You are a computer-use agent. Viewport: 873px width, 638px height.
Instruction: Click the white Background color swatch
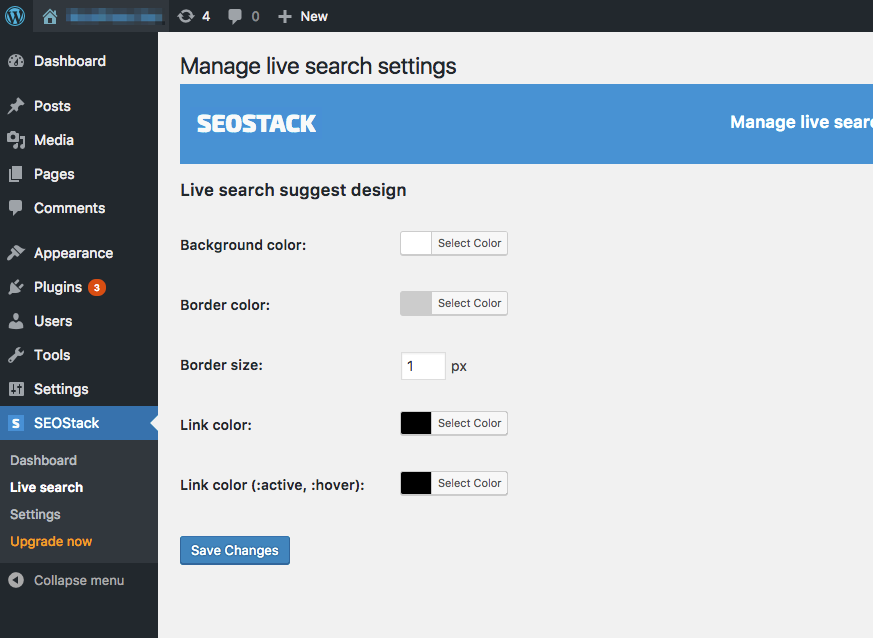coord(416,243)
